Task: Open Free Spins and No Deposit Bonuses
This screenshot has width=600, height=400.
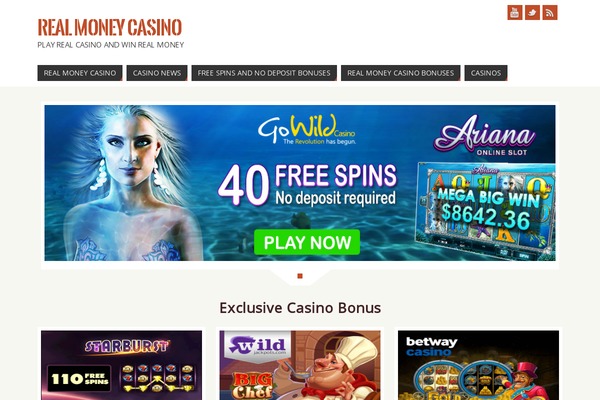Action: tap(264, 73)
